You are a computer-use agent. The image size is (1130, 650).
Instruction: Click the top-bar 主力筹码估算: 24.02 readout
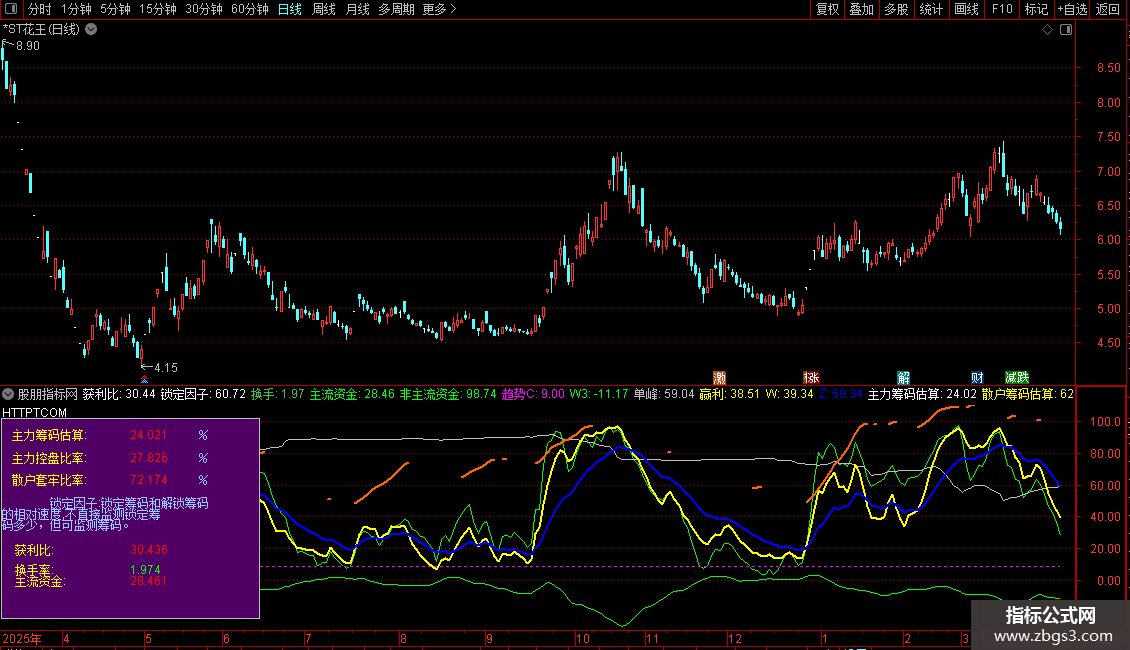pyautogui.click(x=922, y=394)
